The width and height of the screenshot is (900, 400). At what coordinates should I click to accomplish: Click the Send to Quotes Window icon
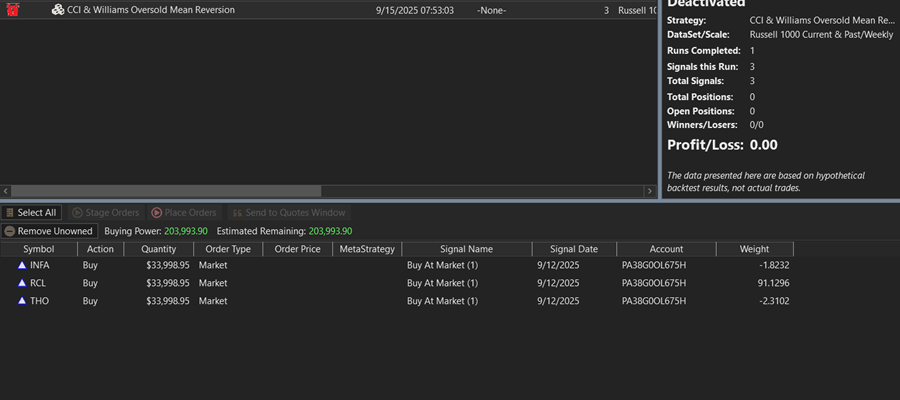[x=237, y=212]
